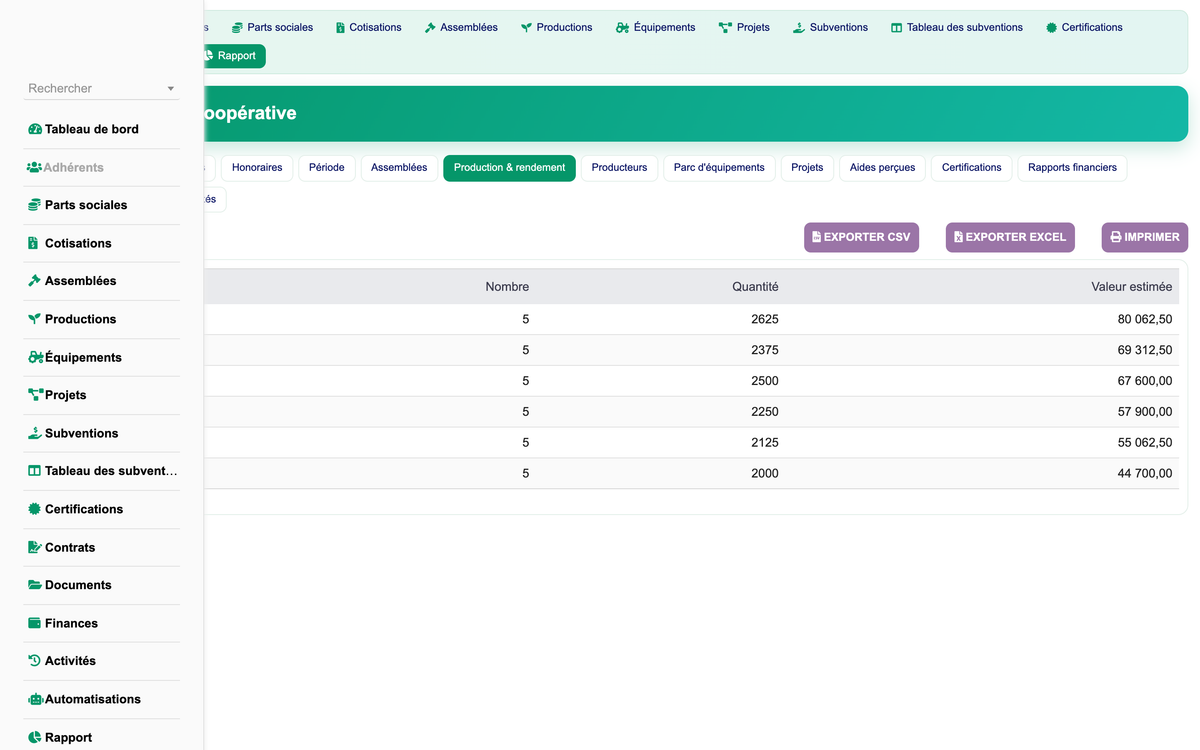The image size is (1200, 750).
Task: Click the Productions seedling icon in sidebar
Action: click(x=35, y=319)
